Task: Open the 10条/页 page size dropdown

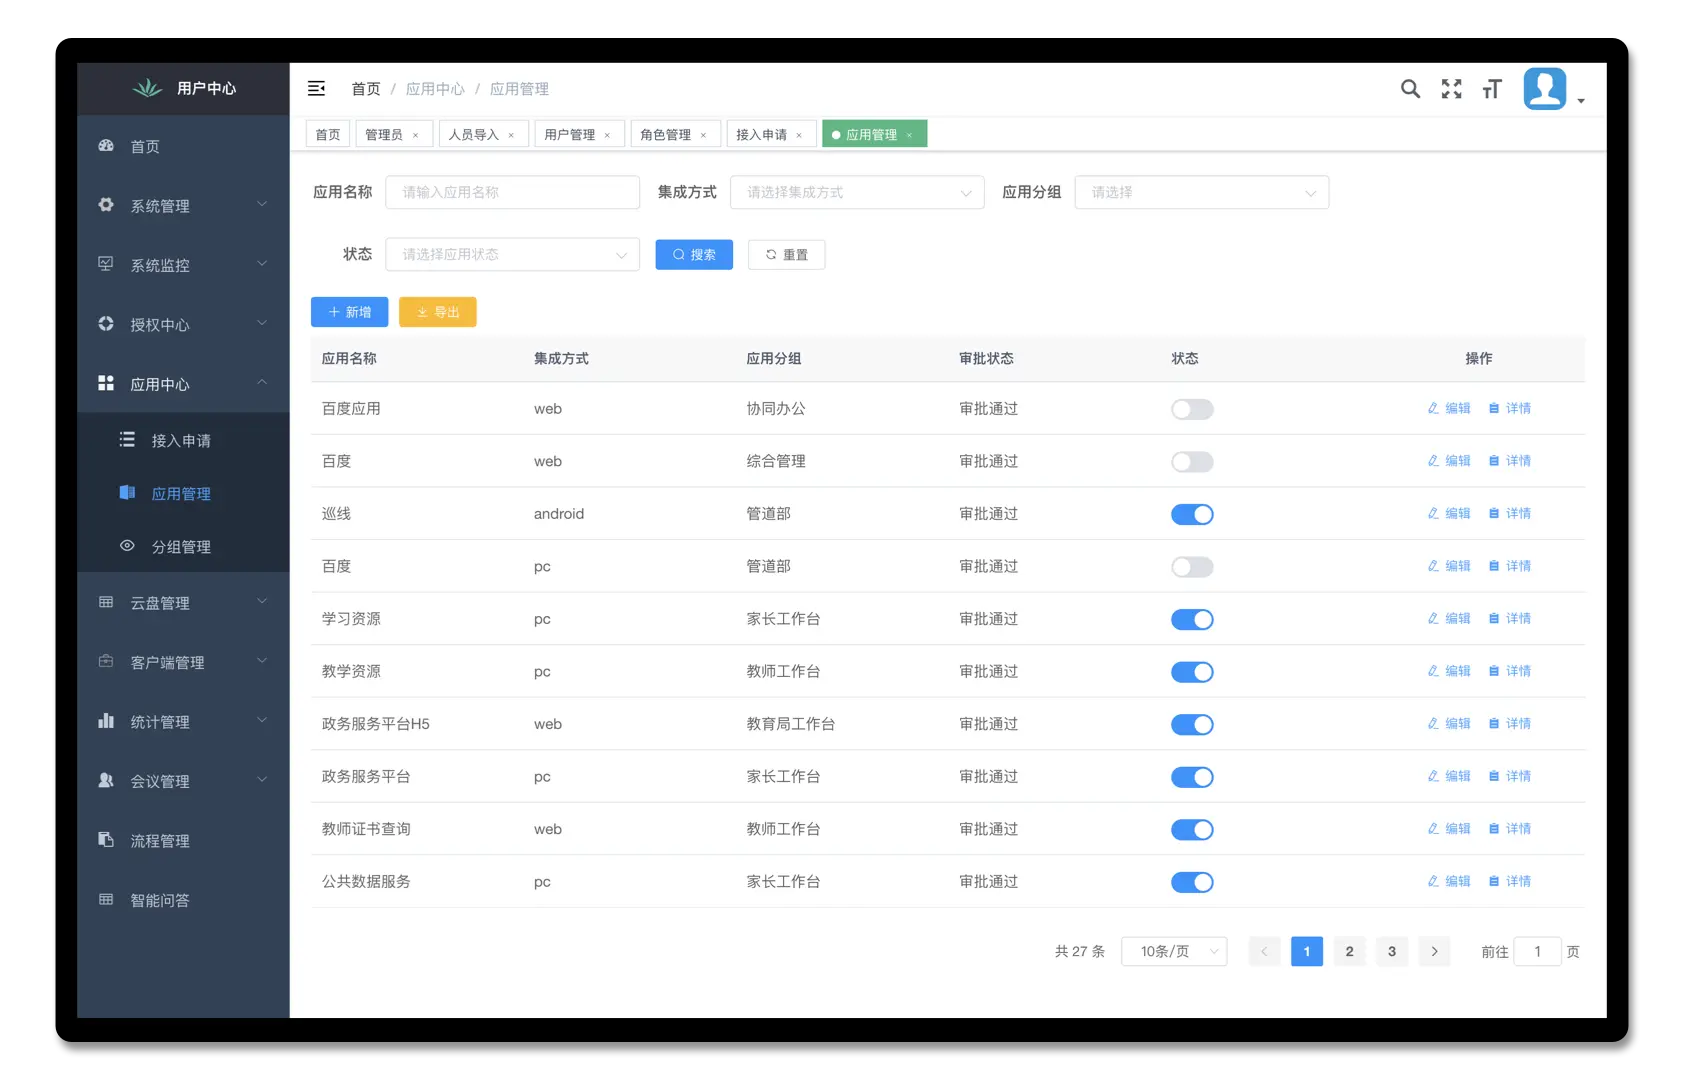Action: 1174,951
